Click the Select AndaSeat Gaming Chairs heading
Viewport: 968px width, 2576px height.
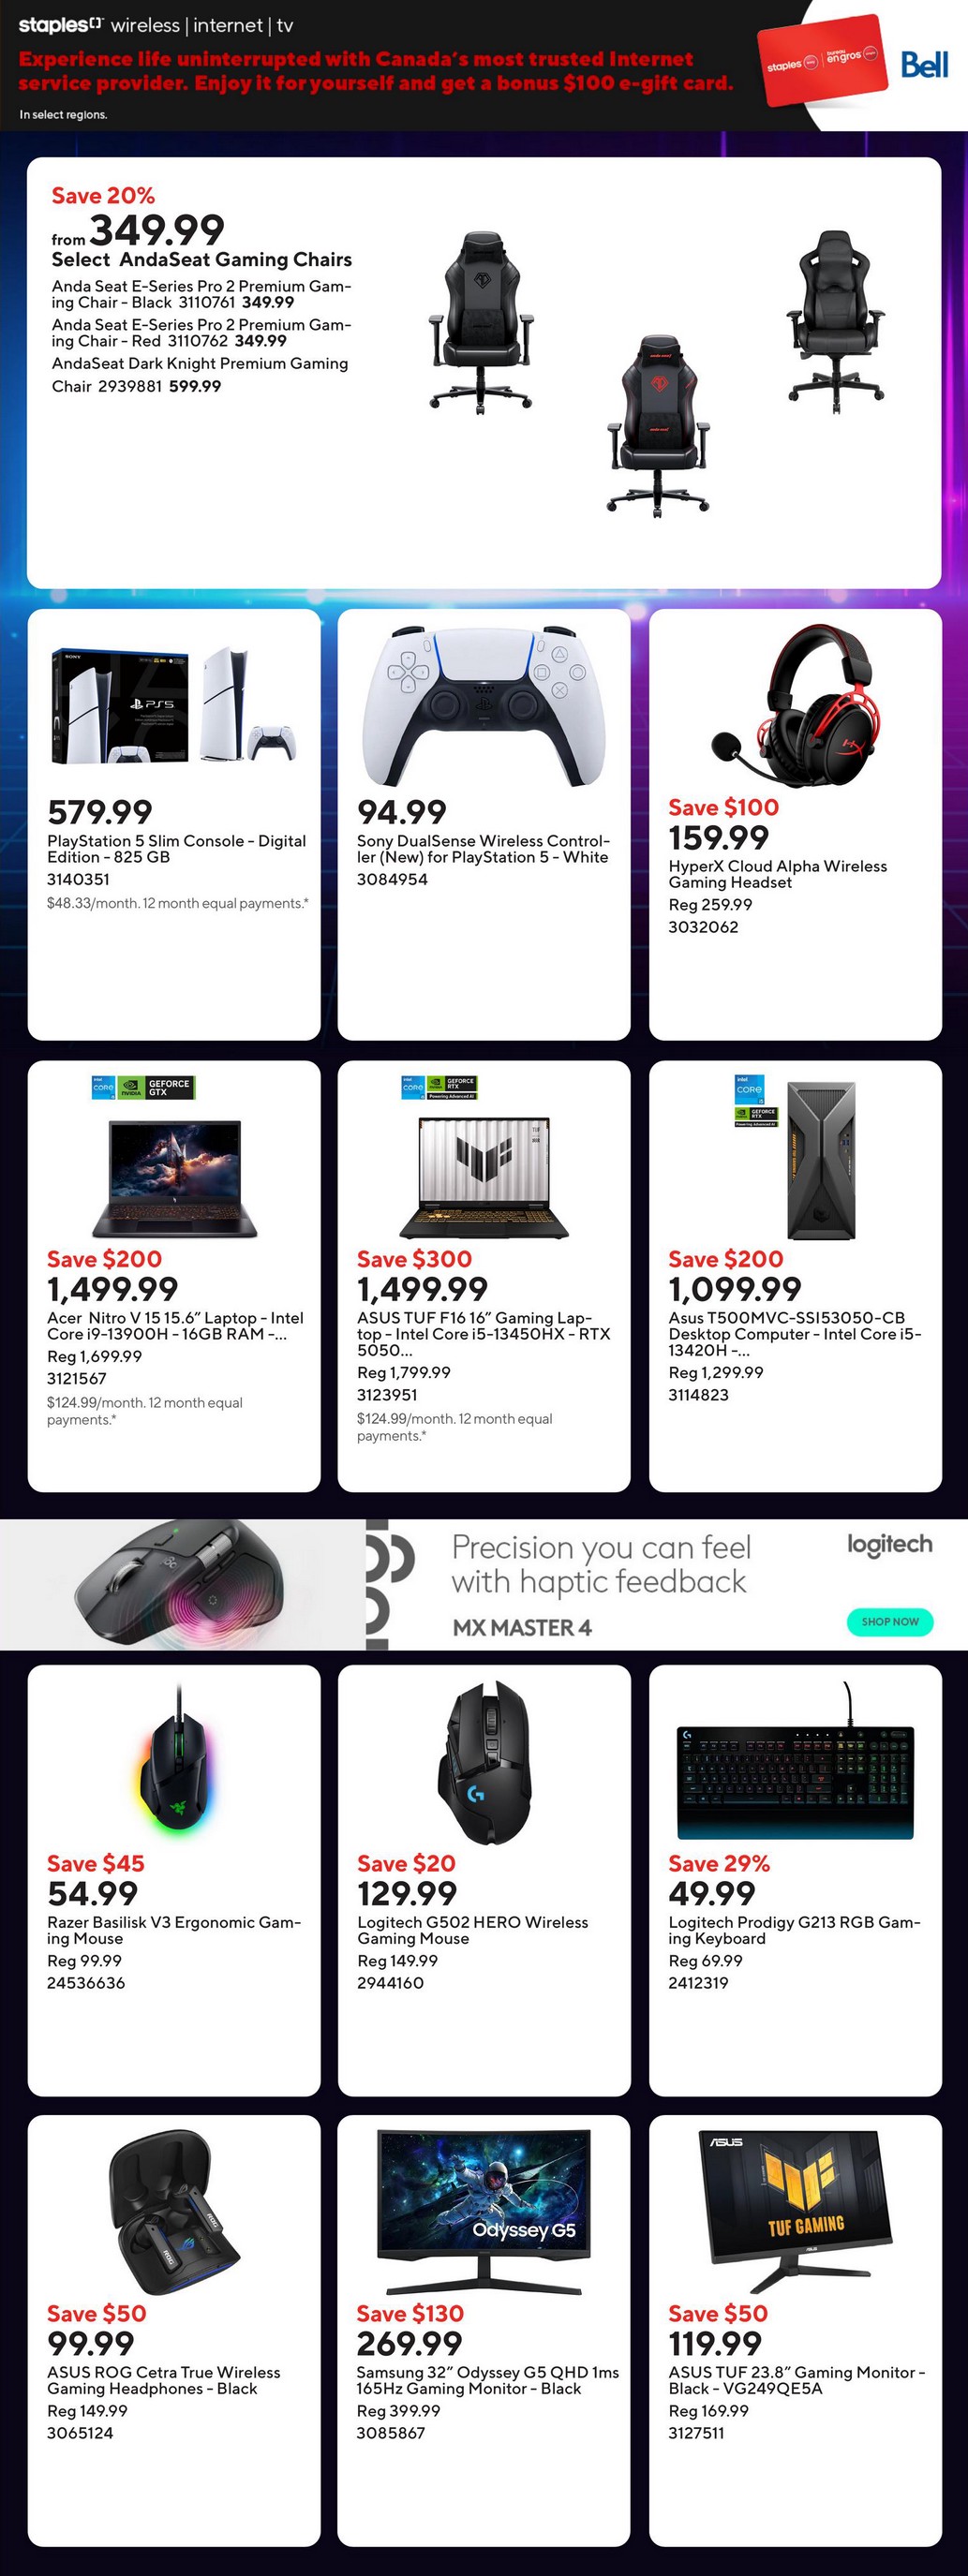coord(202,260)
